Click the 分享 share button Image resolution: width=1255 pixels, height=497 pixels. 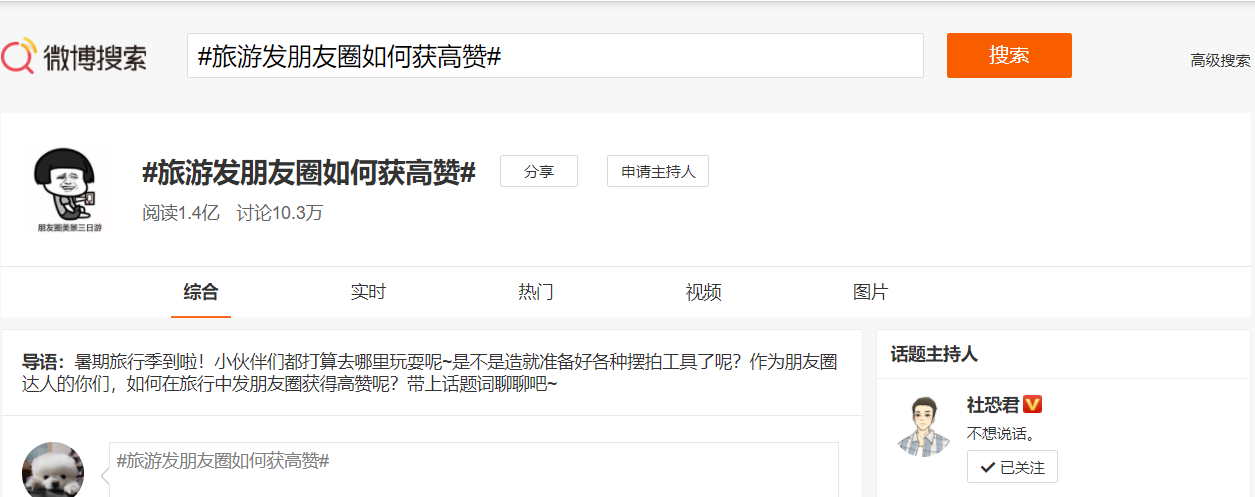pyautogui.click(x=539, y=172)
